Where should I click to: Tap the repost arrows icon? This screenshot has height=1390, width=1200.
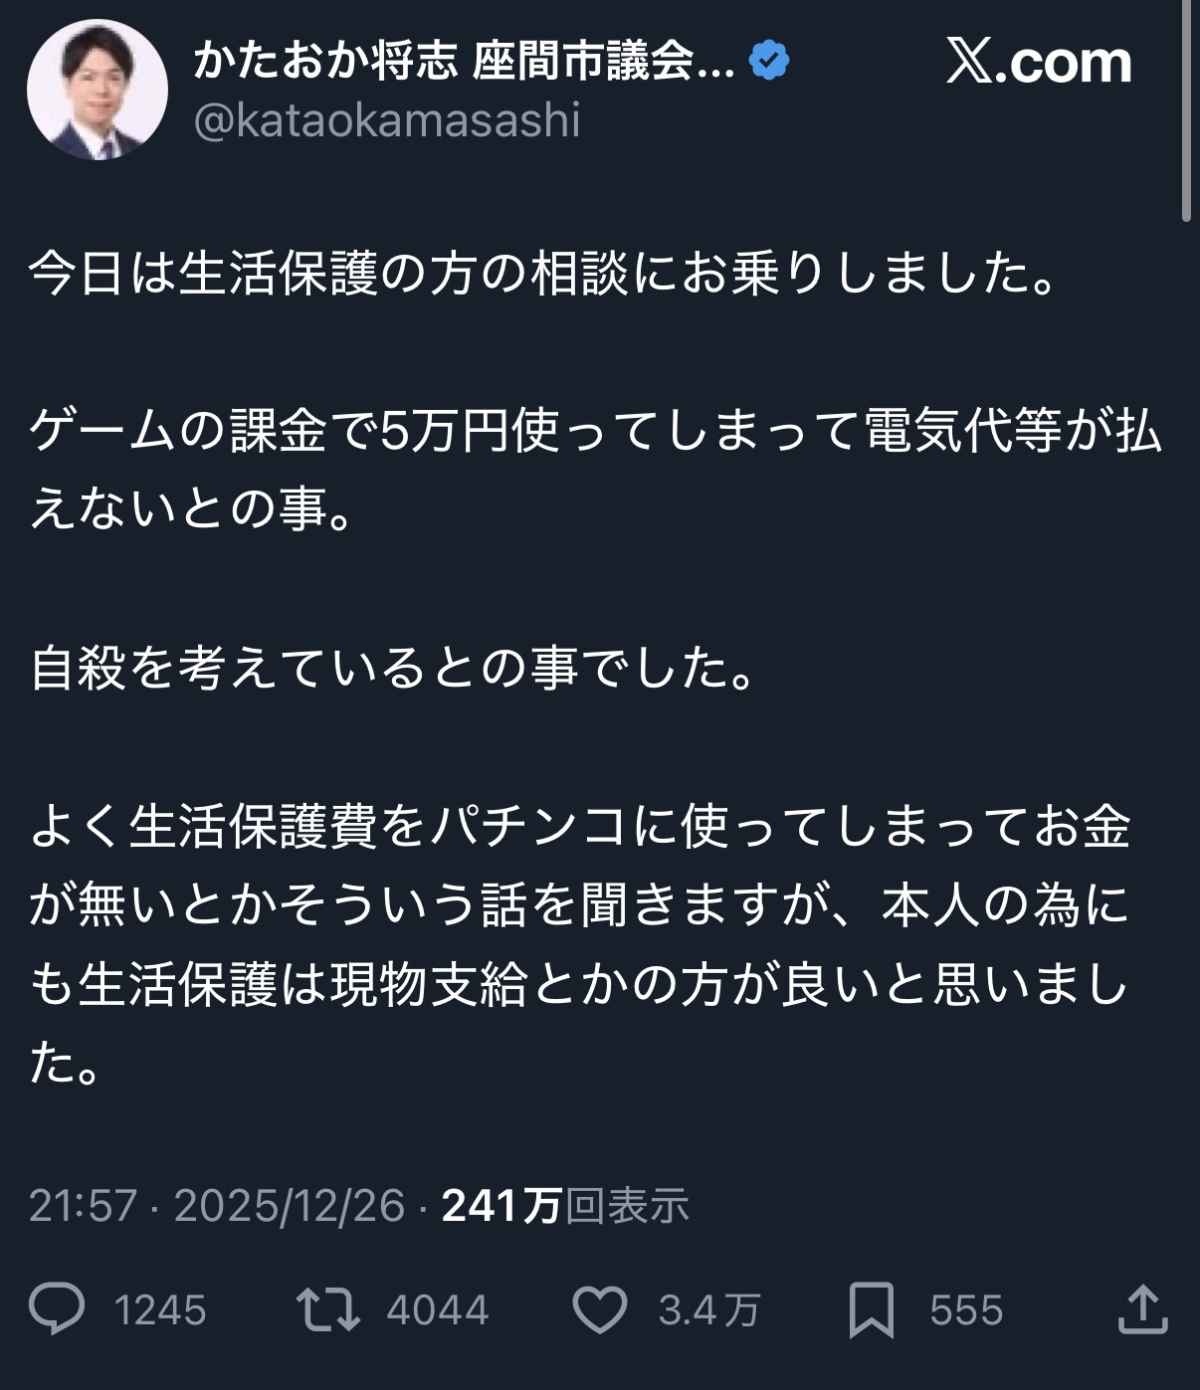(x=328, y=1309)
